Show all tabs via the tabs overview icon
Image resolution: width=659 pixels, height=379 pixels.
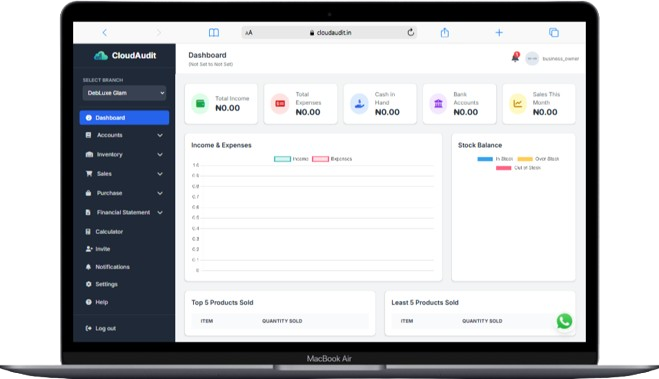(x=554, y=32)
